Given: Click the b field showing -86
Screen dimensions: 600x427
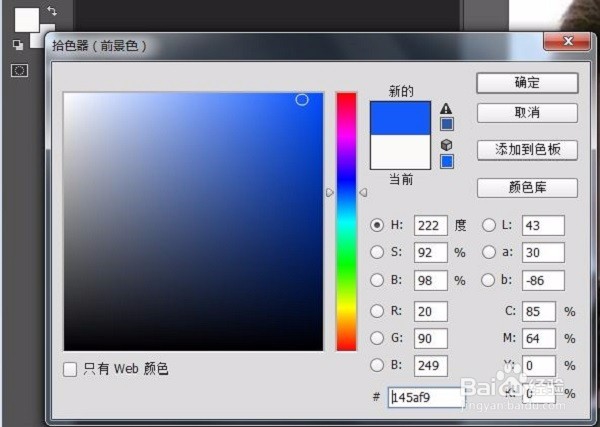Looking at the screenshot, I should pyautogui.click(x=543, y=280).
